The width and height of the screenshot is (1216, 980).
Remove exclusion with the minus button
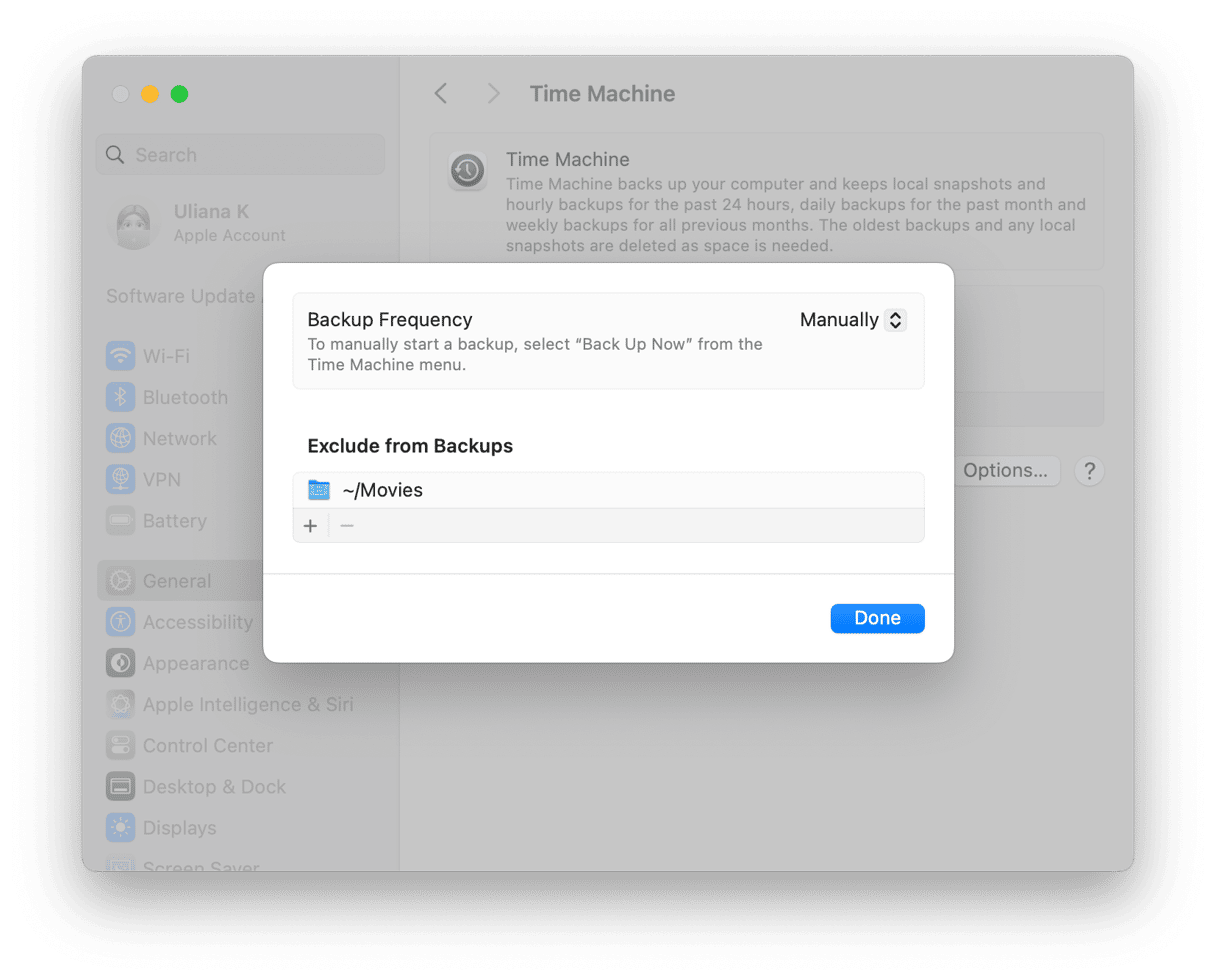click(347, 526)
